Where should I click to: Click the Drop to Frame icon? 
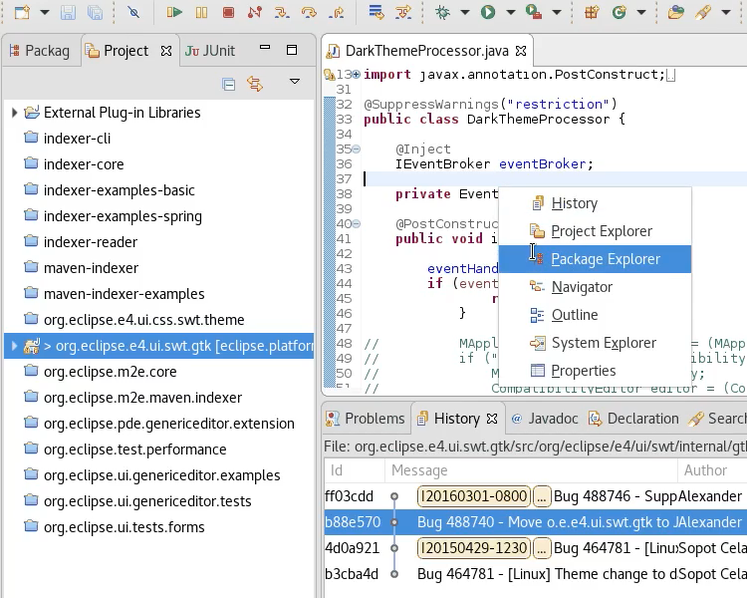pos(376,12)
